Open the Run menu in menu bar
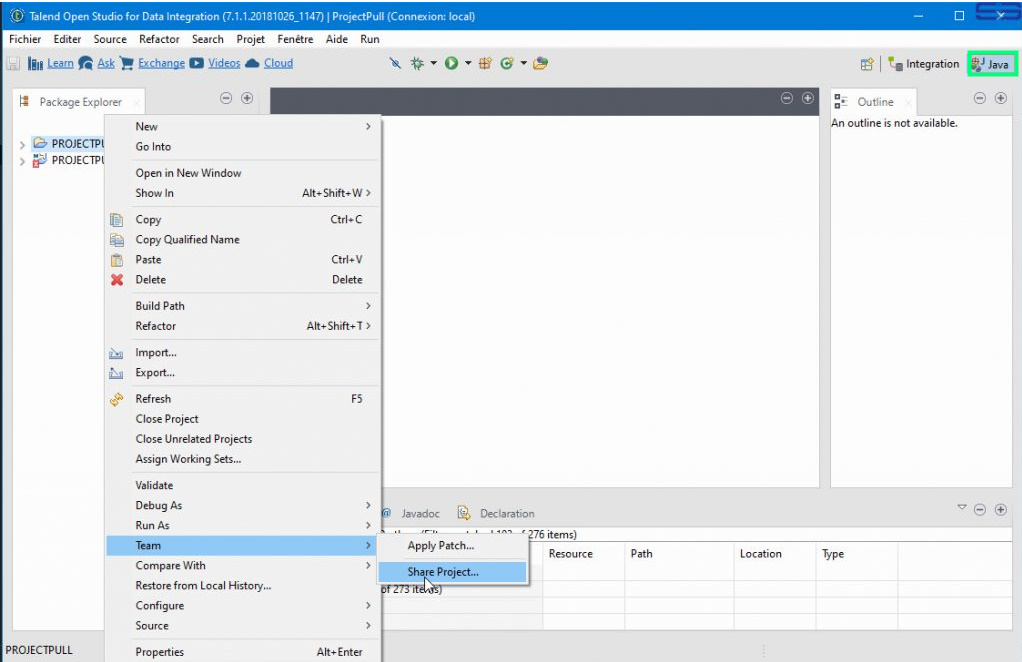Screen dimensions: 1022x662 pyautogui.click(x=370, y=39)
